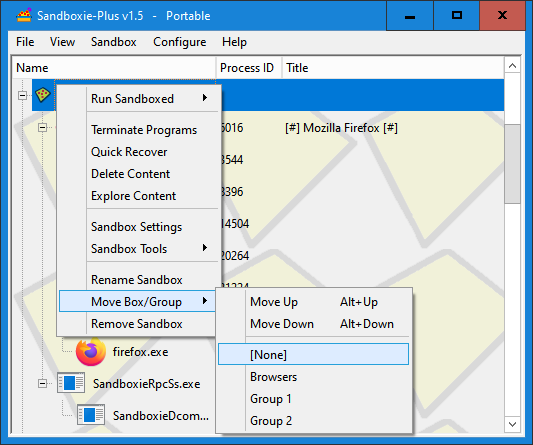The width and height of the screenshot is (533, 445).
Task: Click the Firefox icon beside firefox.exe
Action: [x=91, y=352]
